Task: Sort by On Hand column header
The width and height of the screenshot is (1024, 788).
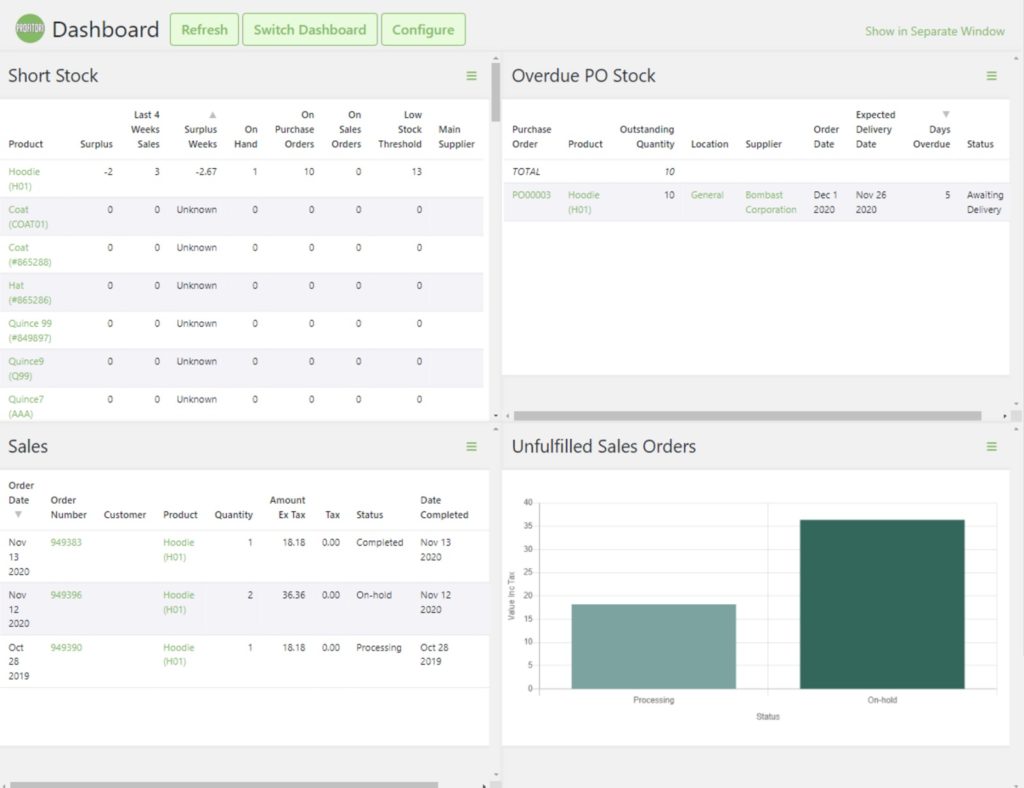Action: (246, 136)
